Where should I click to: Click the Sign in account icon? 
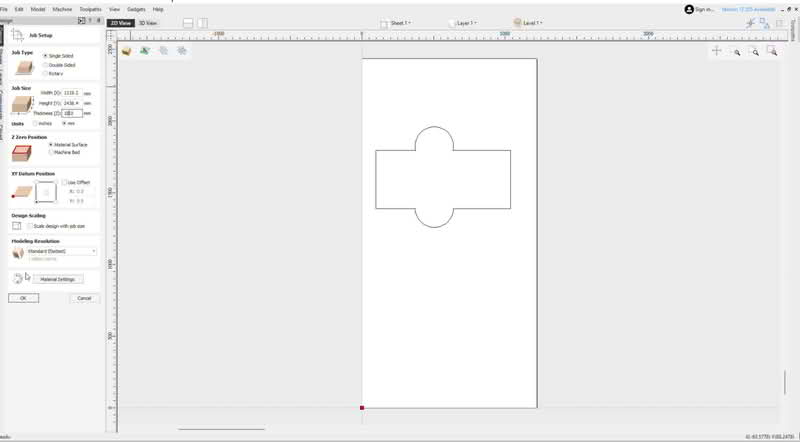point(690,9)
